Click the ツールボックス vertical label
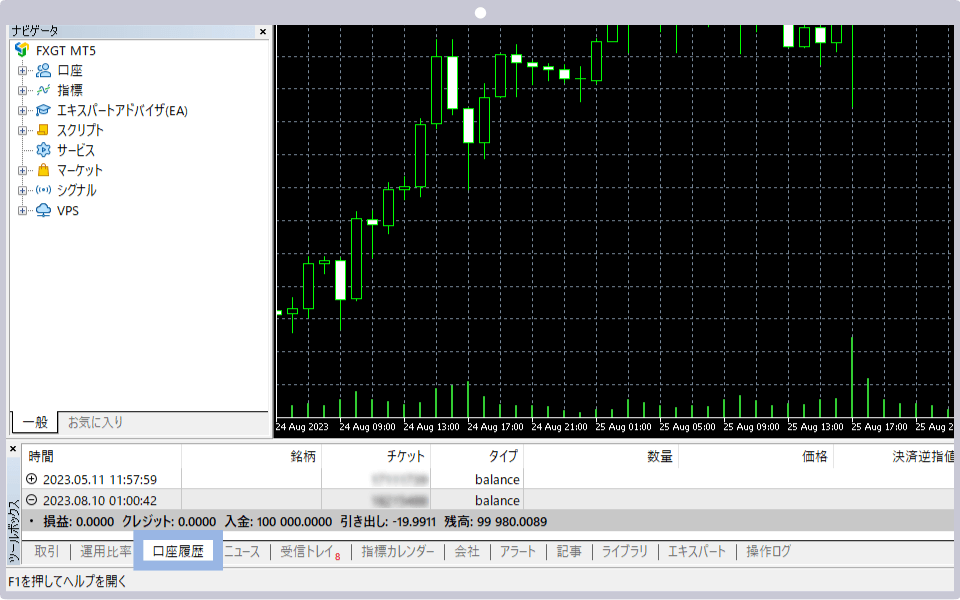Viewport: 960px width, 600px height. pos(13,531)
